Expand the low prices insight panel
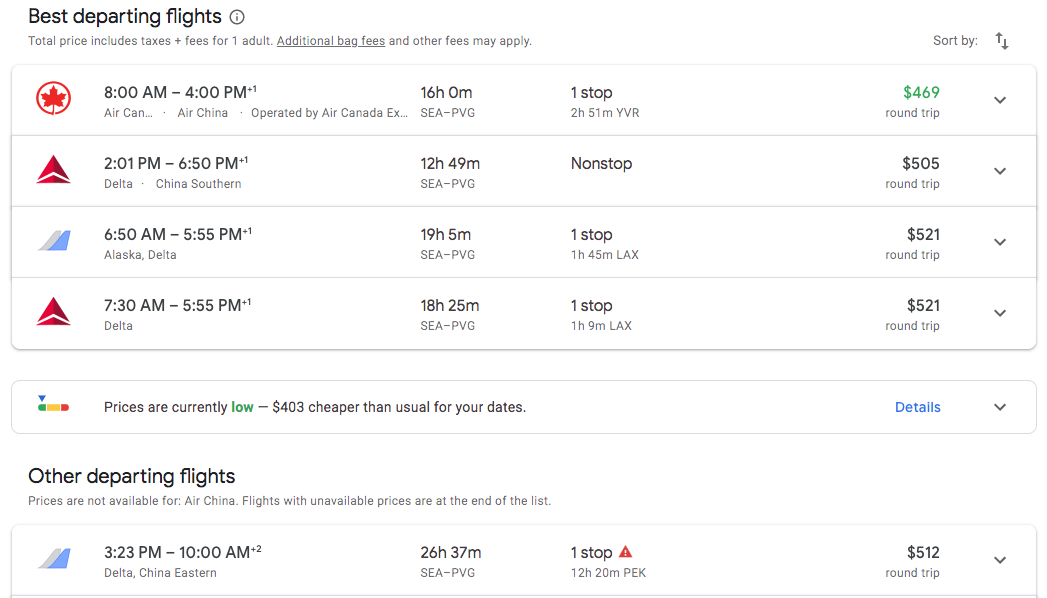This screenshot has width=1047, height=598. 1000,407
